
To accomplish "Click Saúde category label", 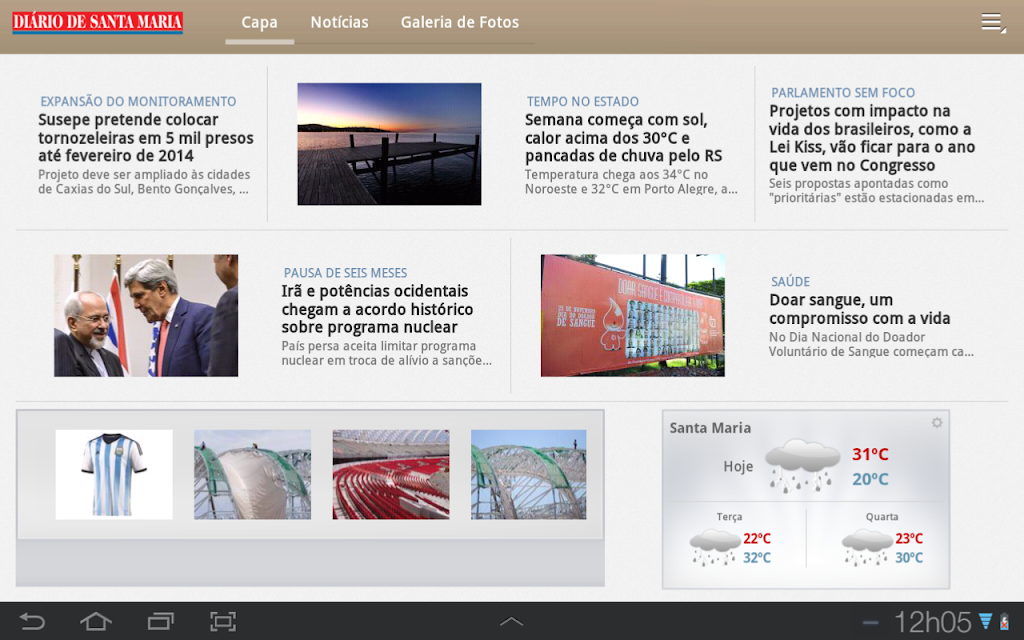I will click(790, 282).
